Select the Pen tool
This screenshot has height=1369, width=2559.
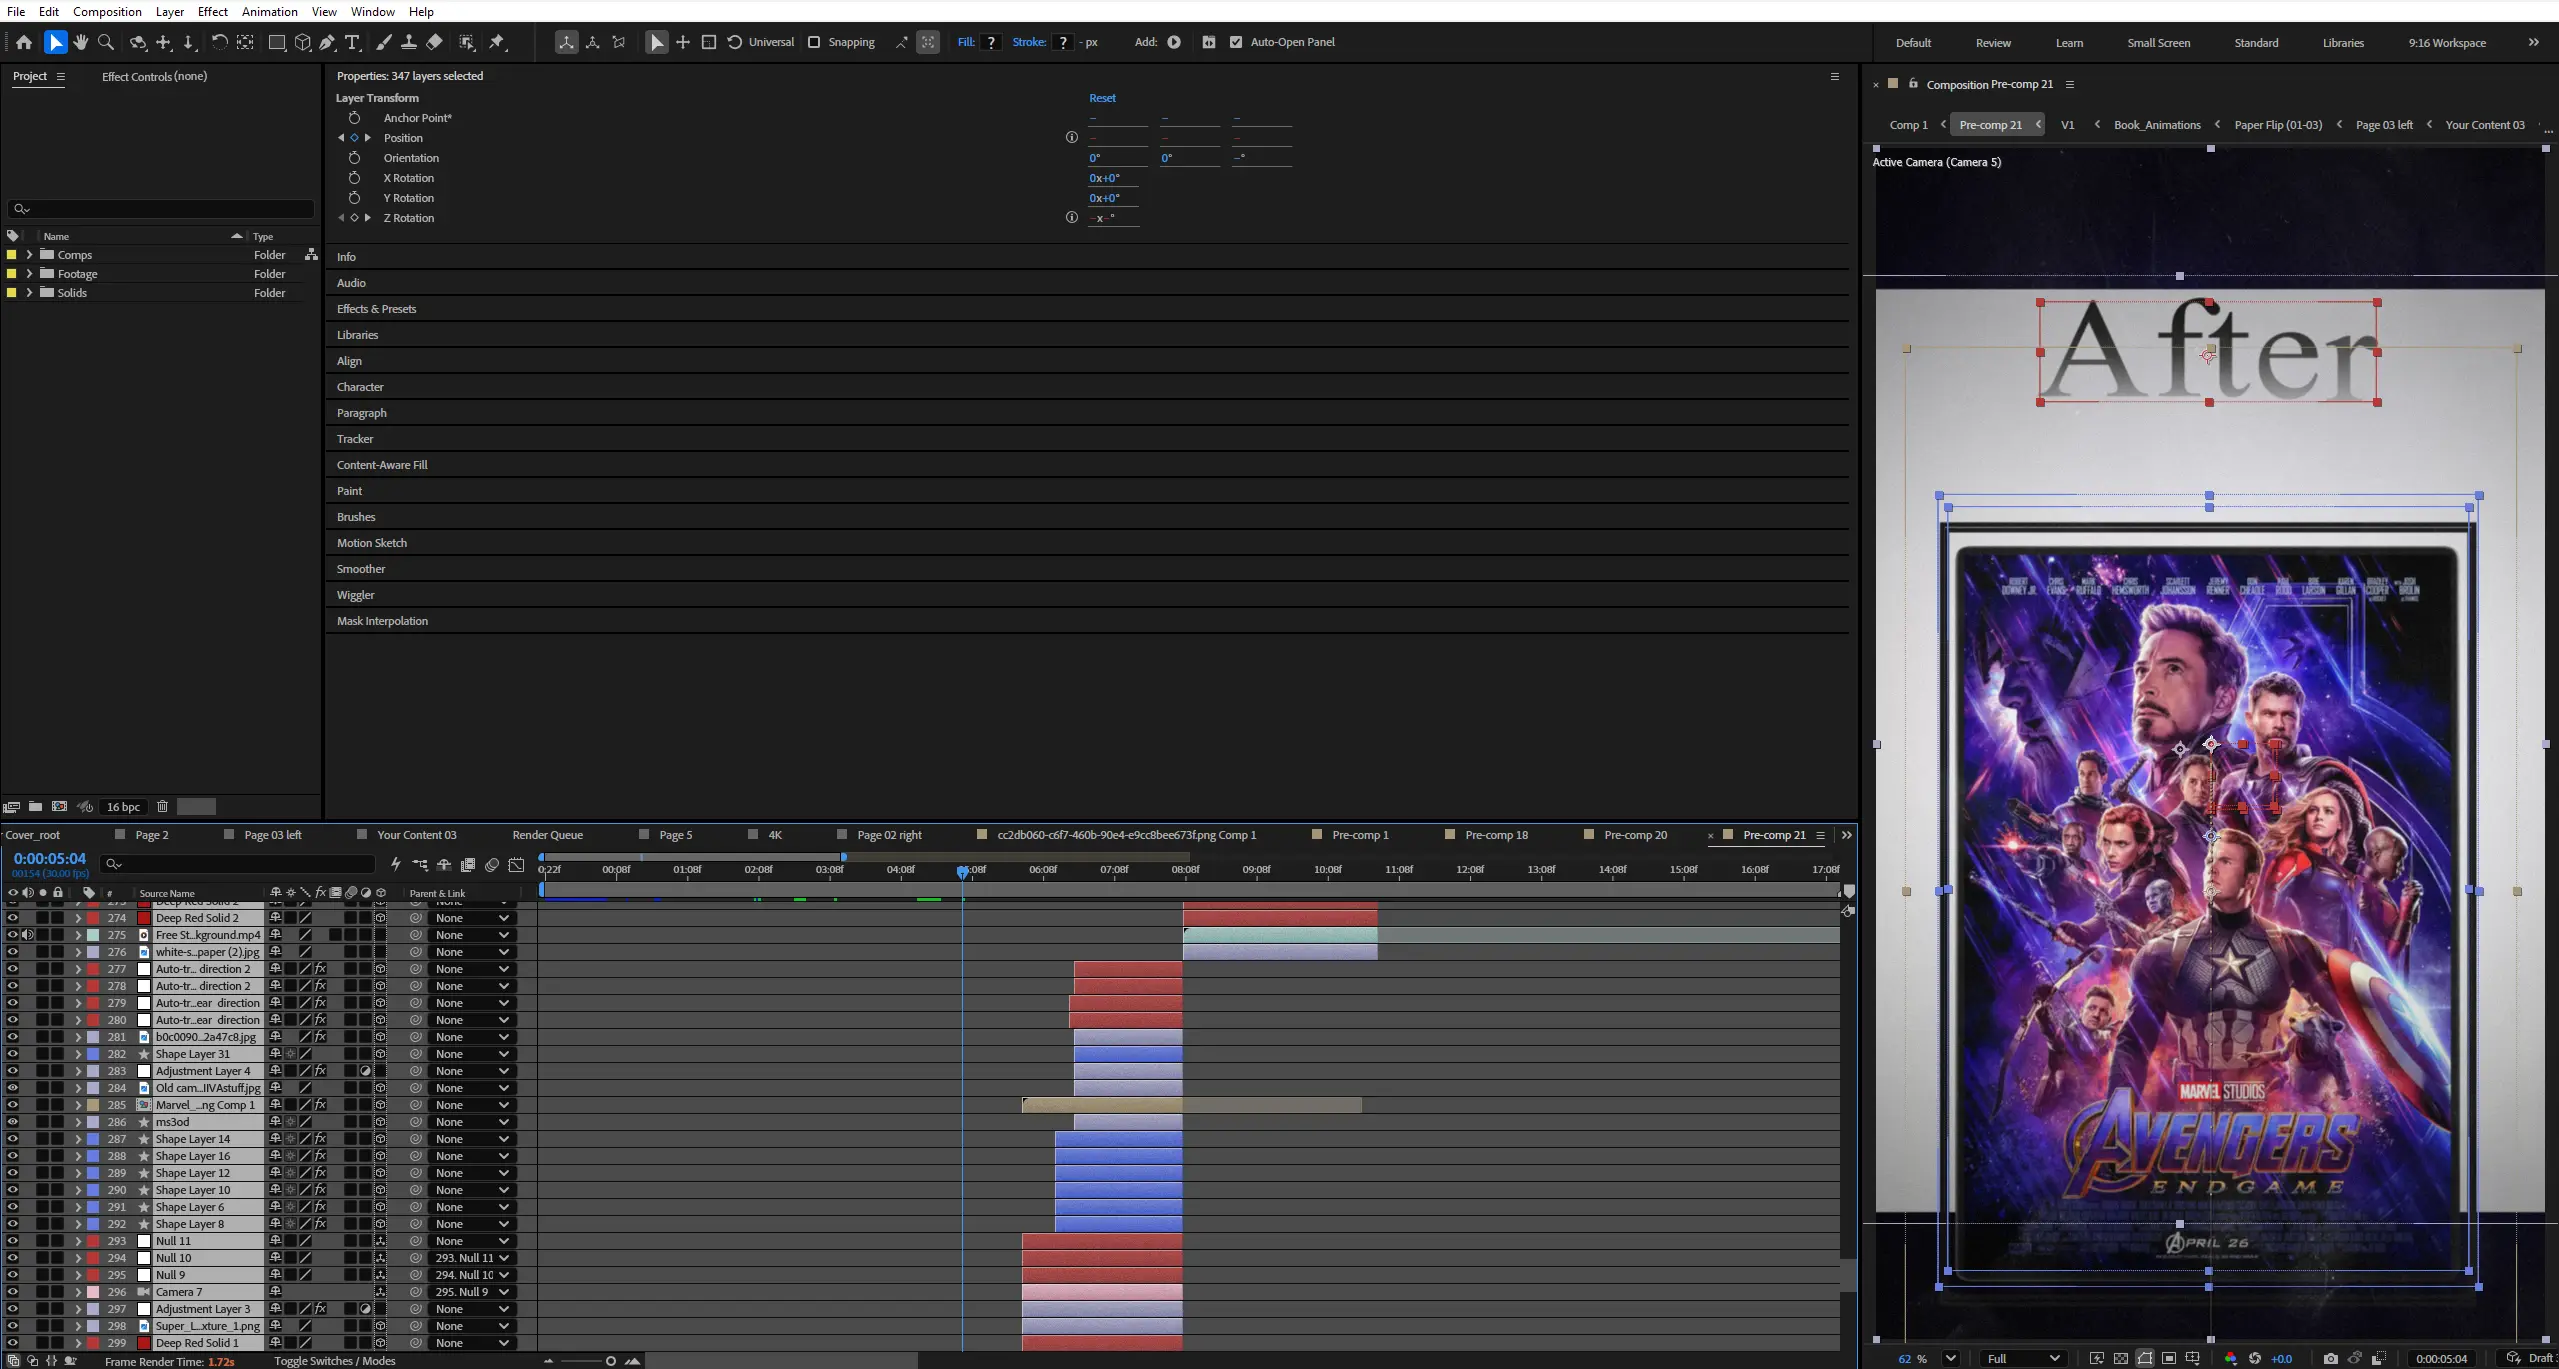pyautogui.click(x=327, y=42)
